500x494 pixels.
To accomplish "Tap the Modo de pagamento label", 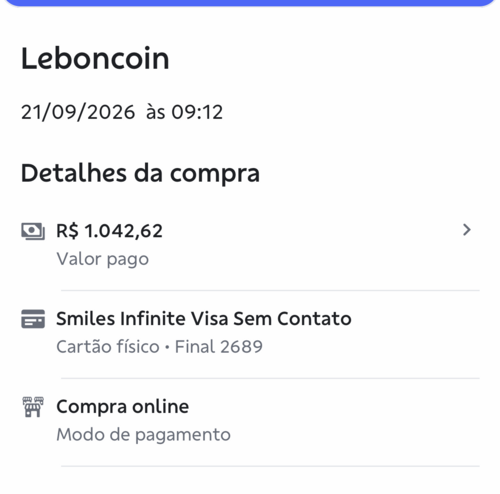I will [144, 435].
